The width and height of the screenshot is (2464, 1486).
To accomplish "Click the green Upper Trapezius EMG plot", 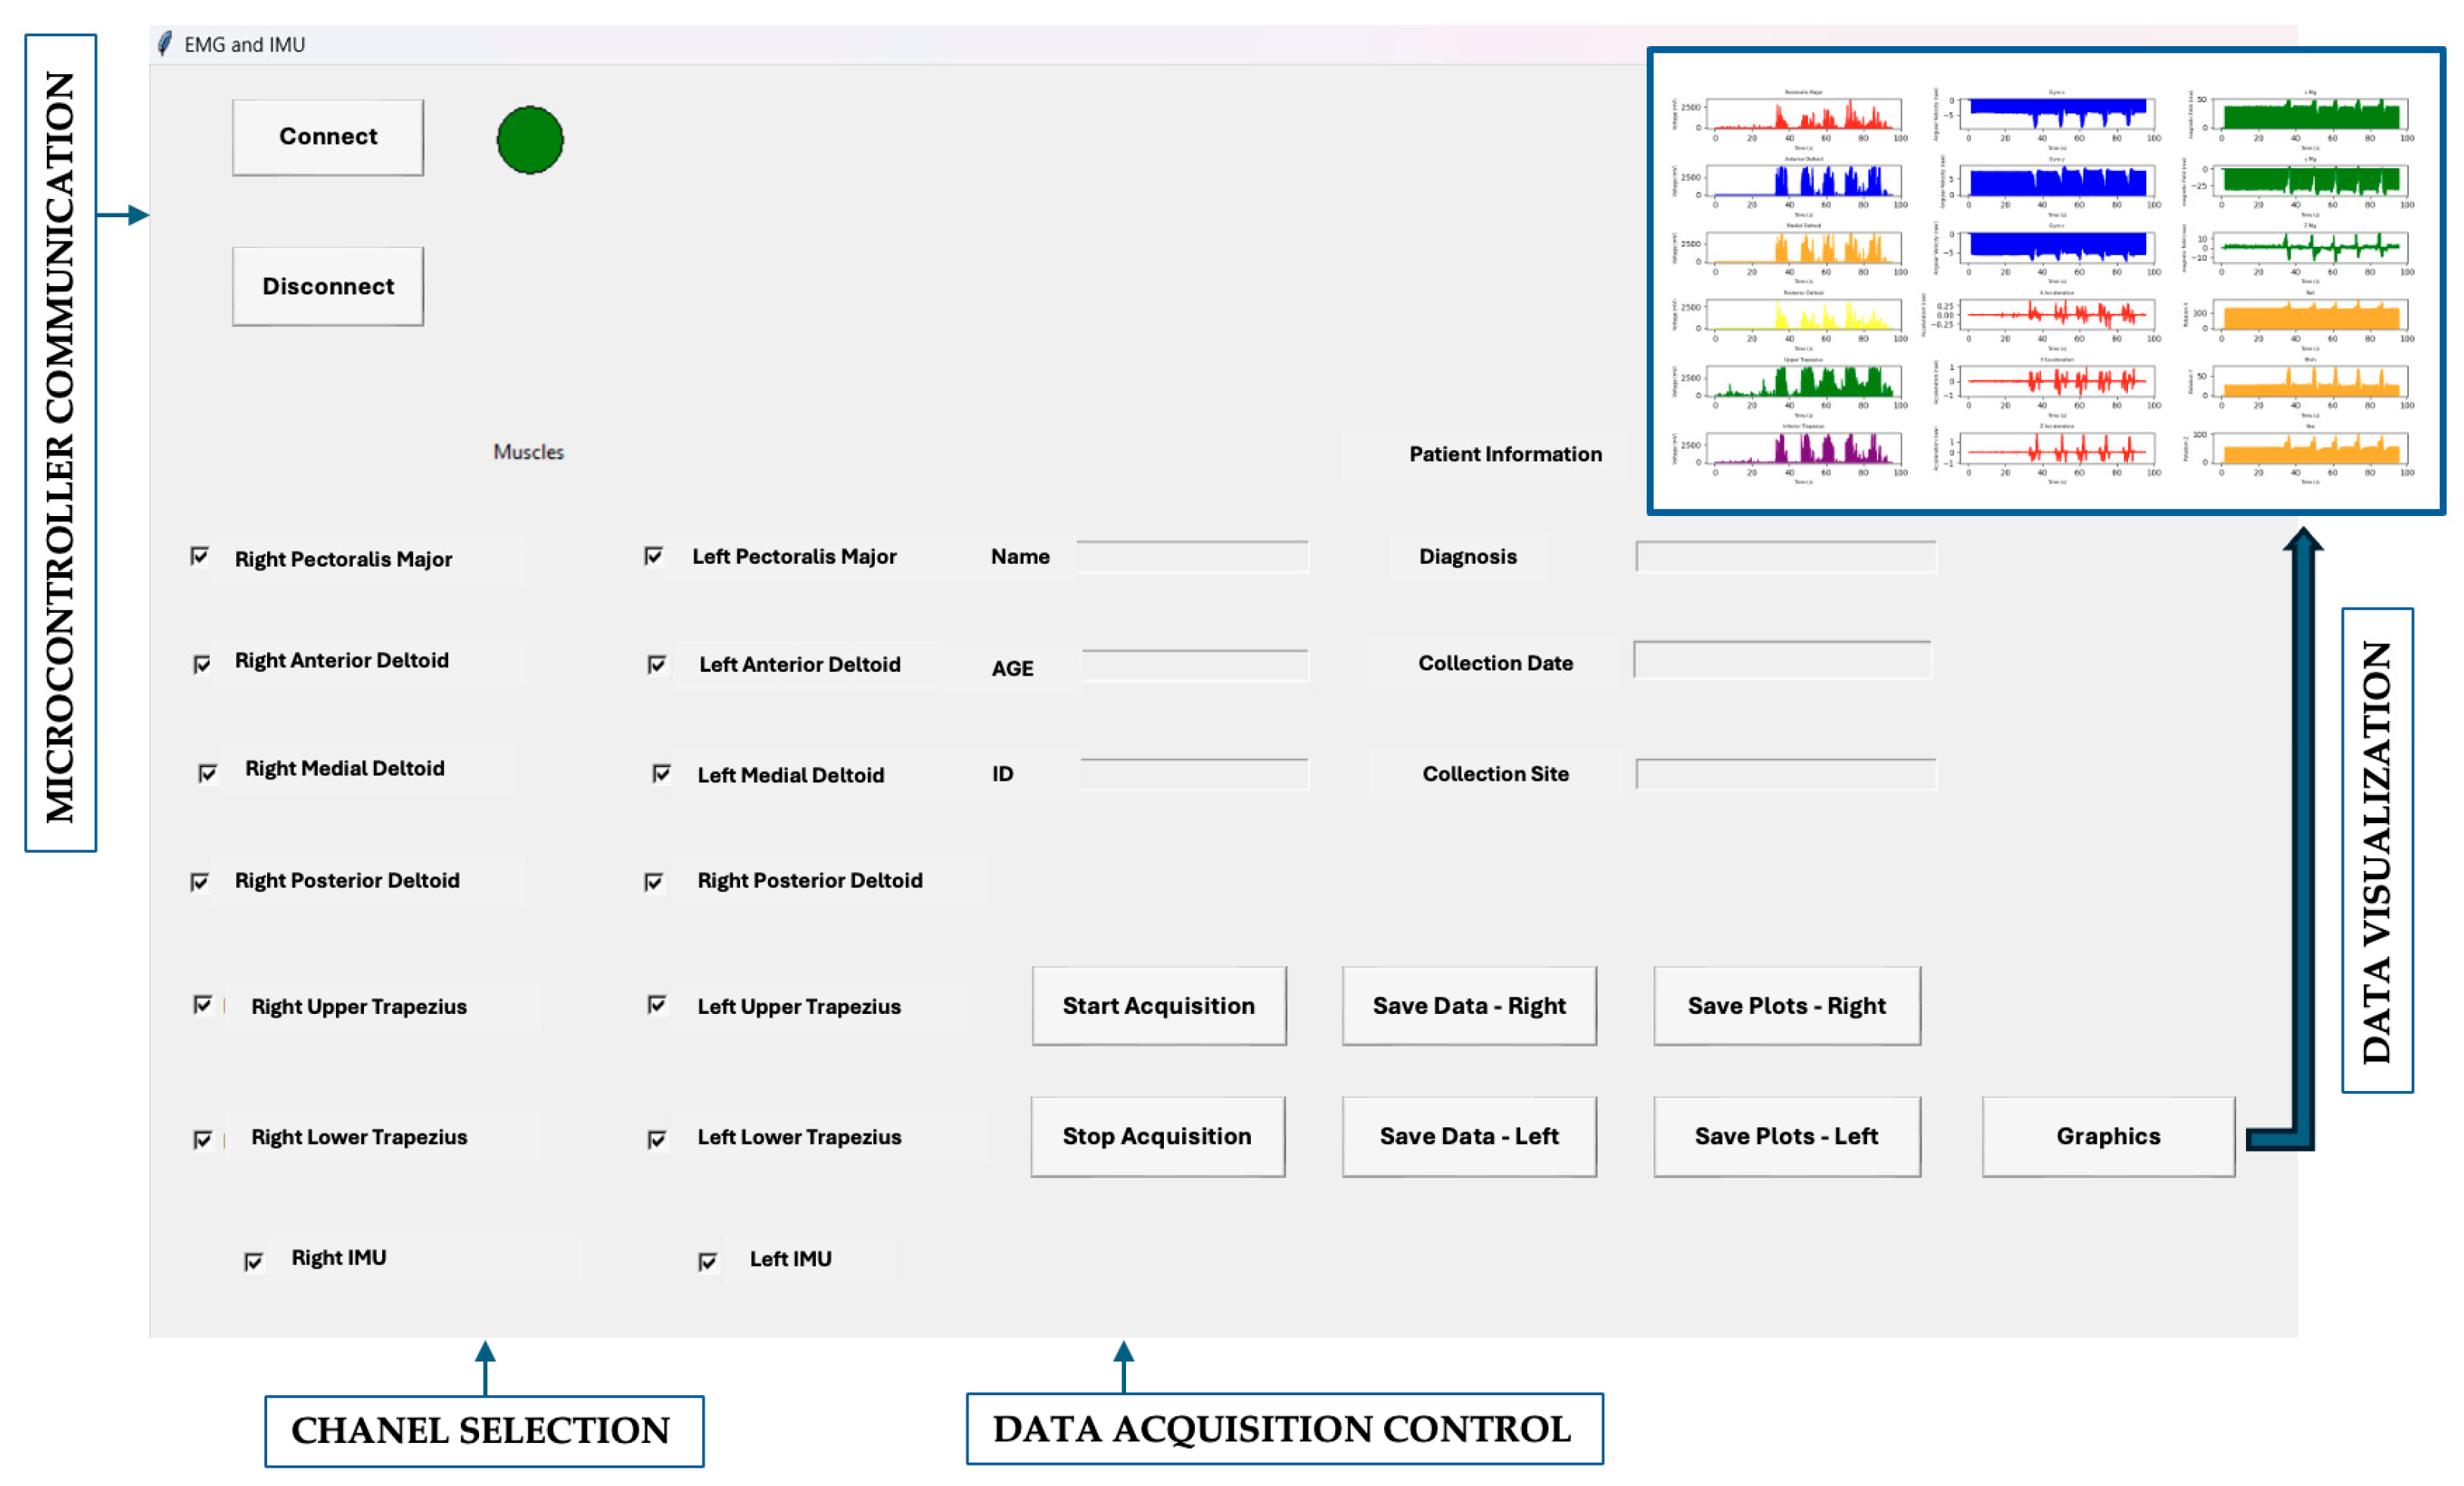I will (1804, 381).
